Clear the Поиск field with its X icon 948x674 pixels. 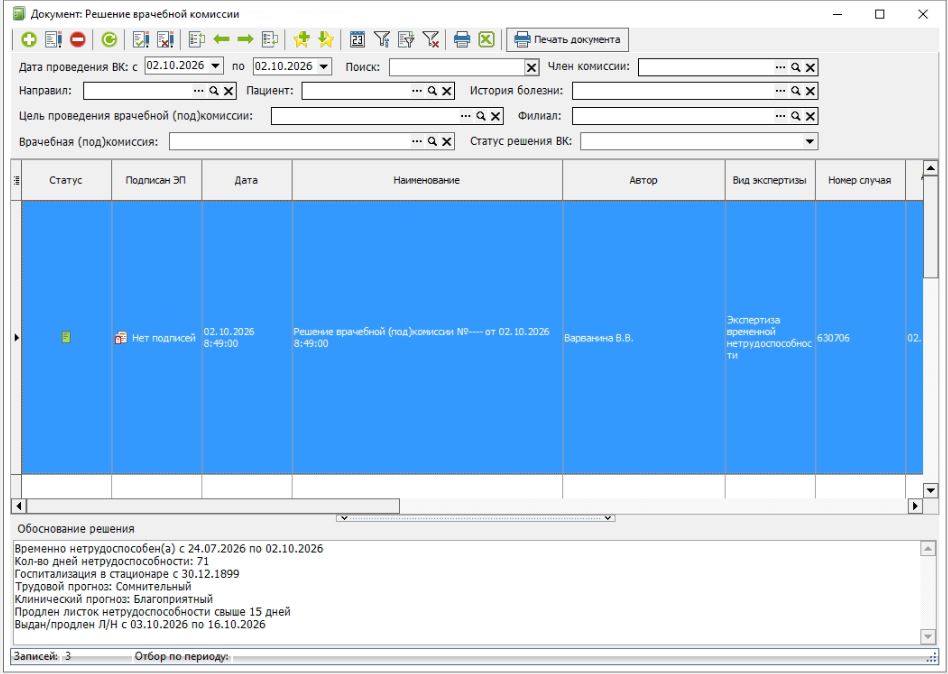click(x=531, y=68)
